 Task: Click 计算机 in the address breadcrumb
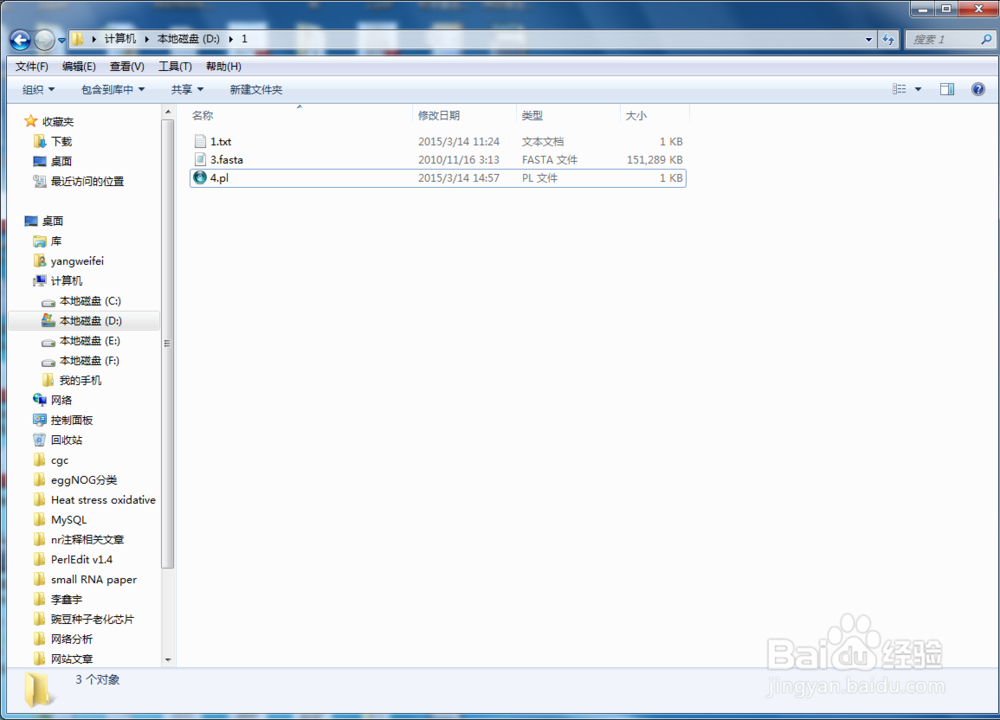click(120, 39)
